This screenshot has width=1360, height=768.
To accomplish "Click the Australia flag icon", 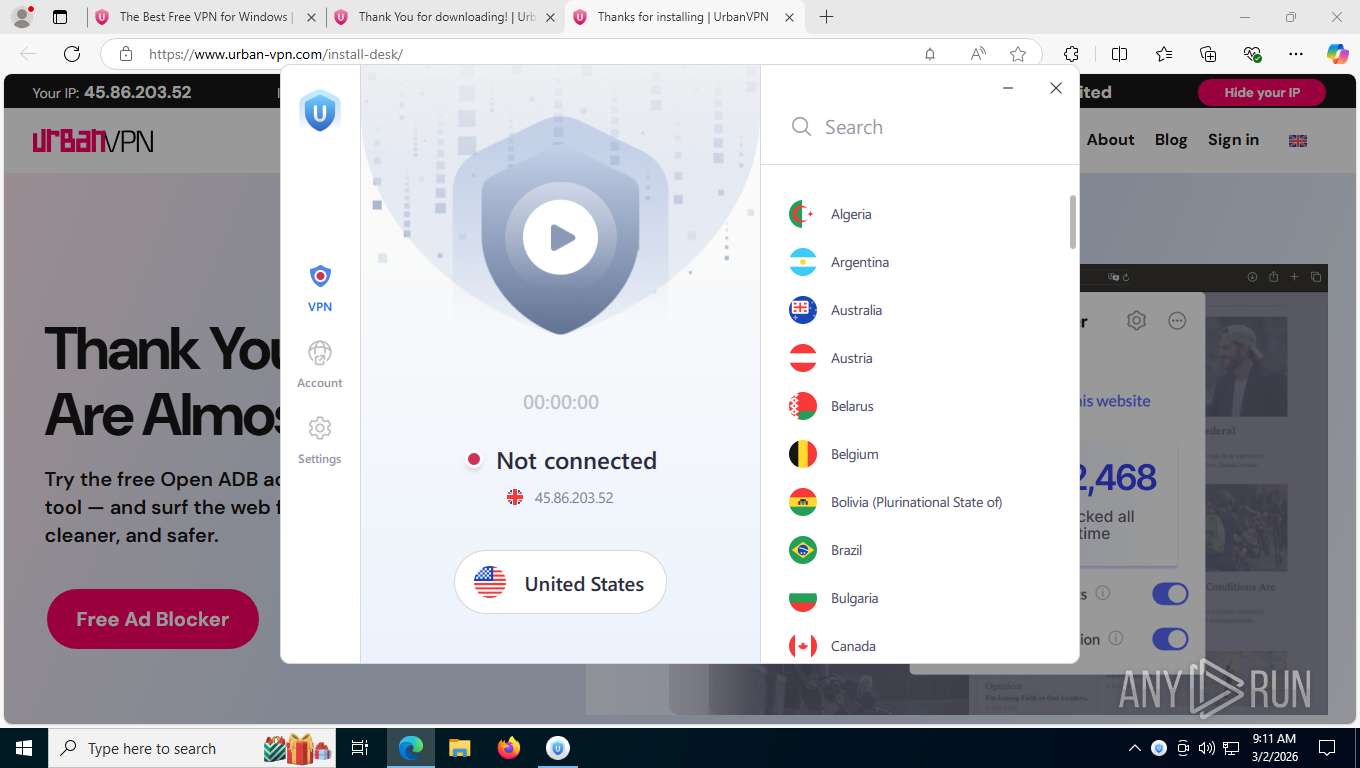I will pos(803,310).
